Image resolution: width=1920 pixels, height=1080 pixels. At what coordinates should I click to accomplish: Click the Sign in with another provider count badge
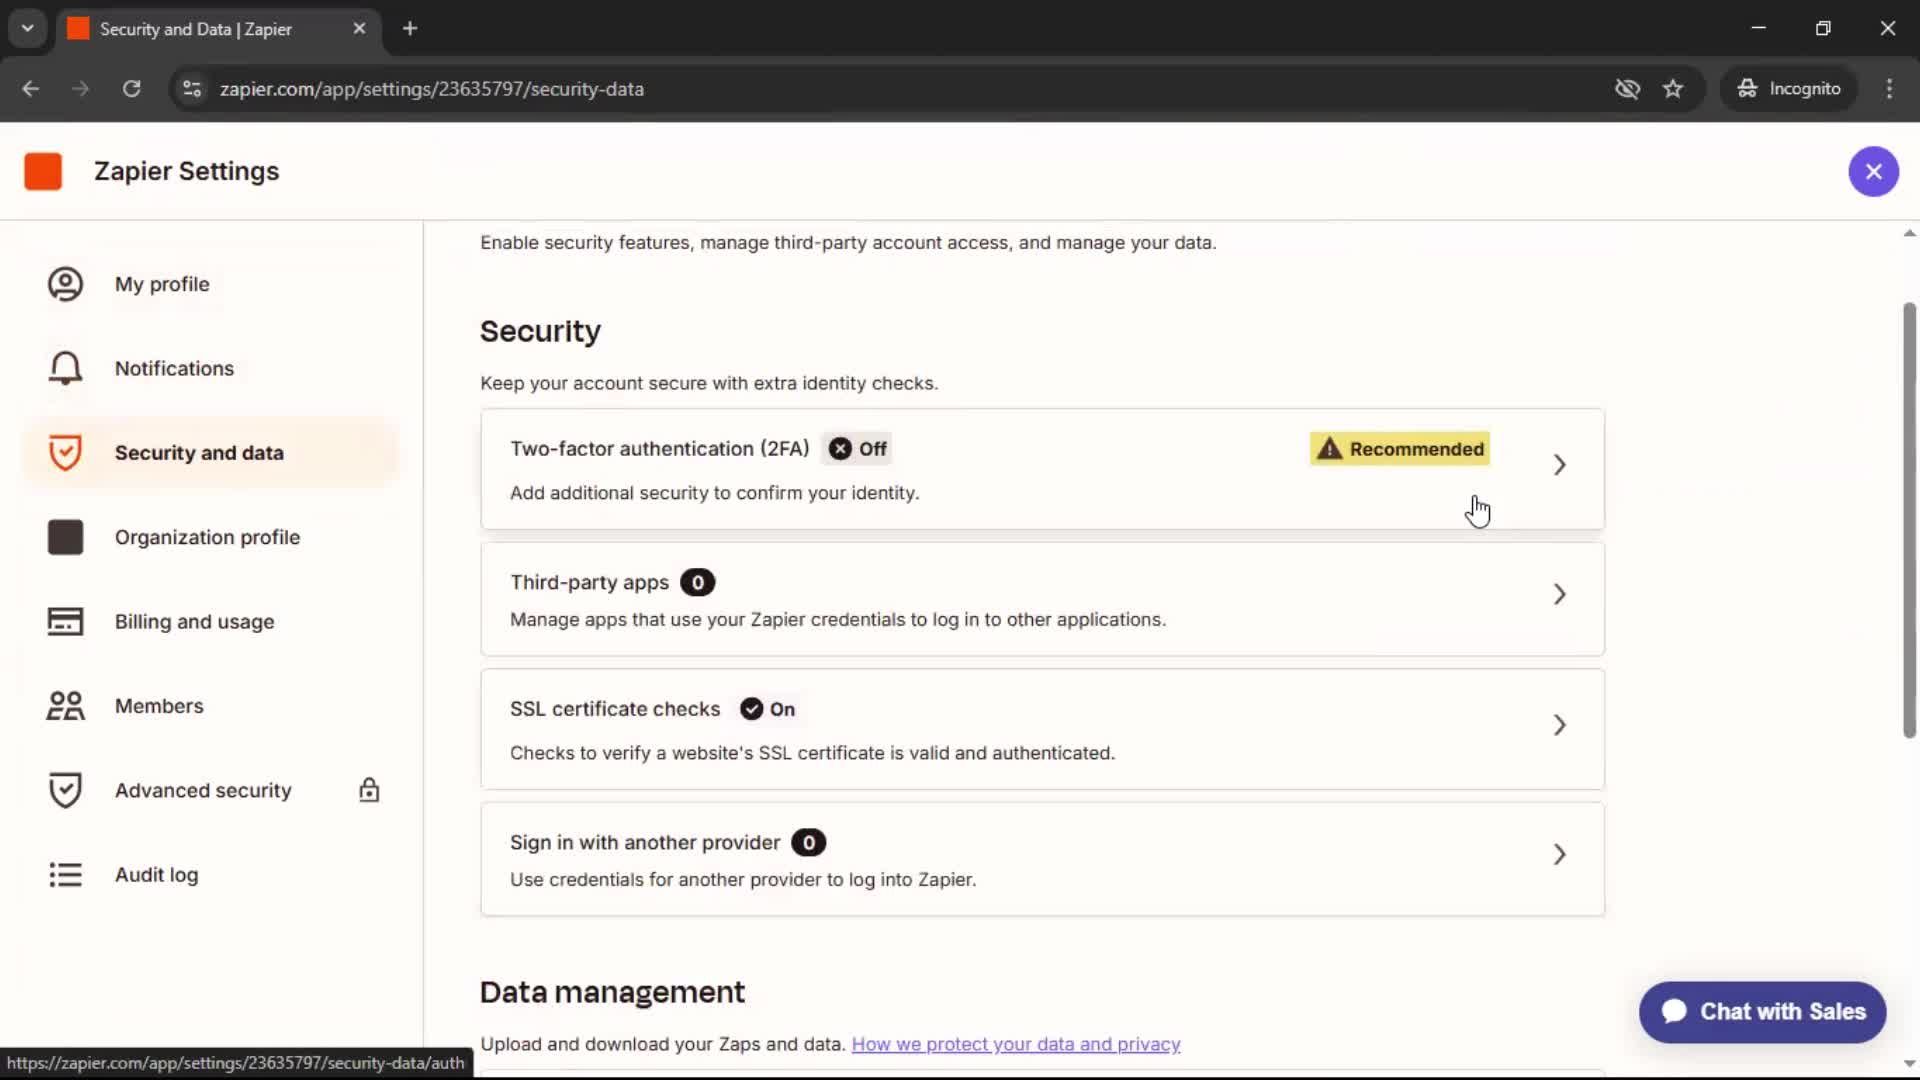[808, 842]
